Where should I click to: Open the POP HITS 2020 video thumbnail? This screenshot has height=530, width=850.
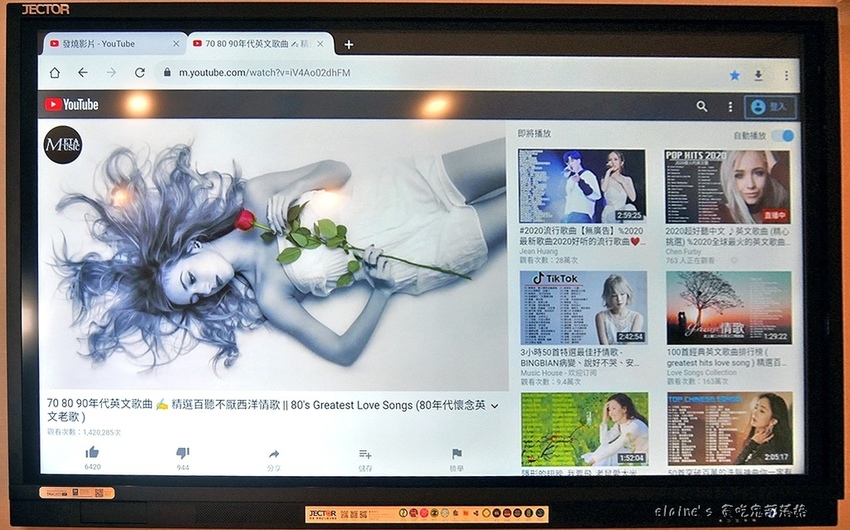727,186
